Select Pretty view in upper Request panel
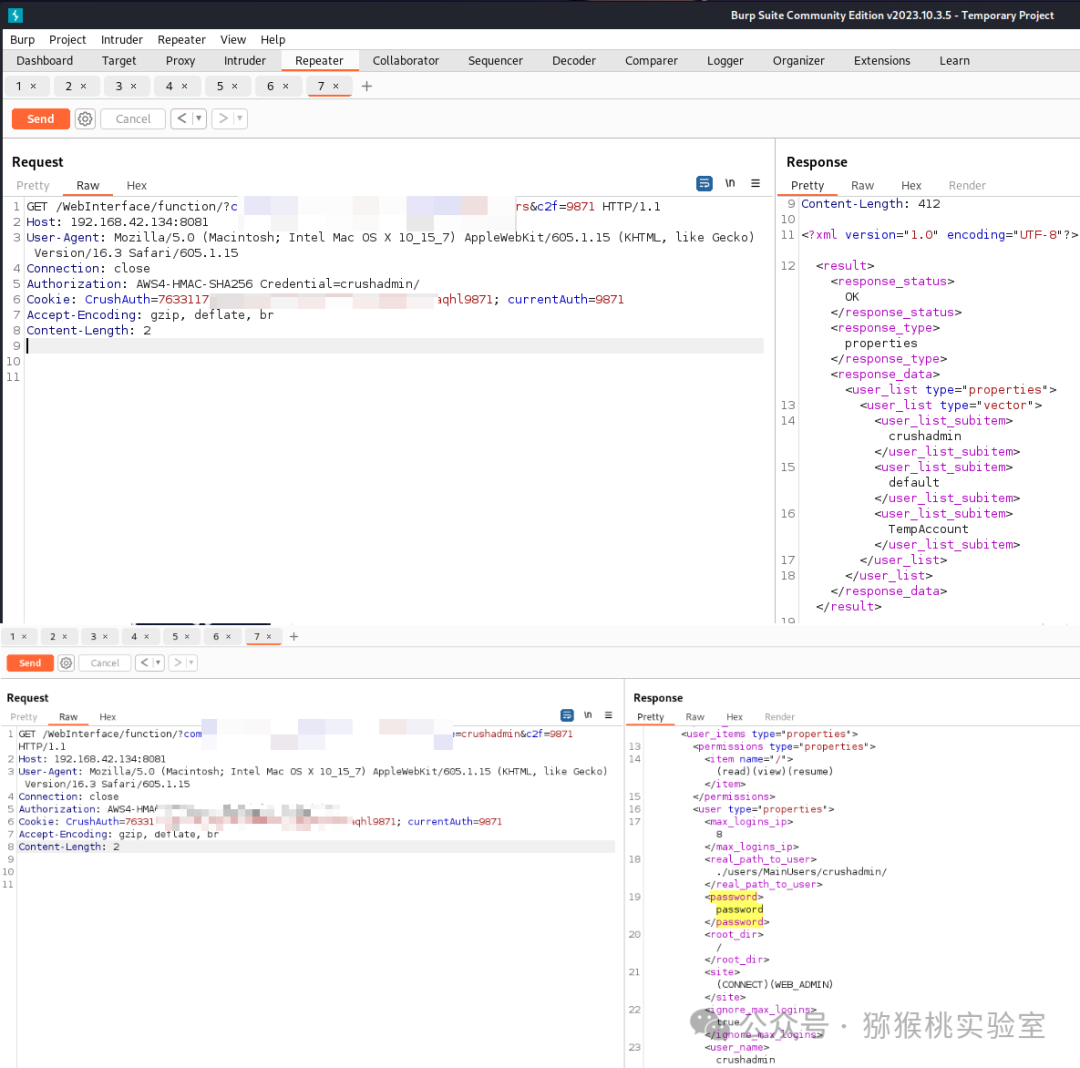The image size is (1080, 1068). click(33, 185)
